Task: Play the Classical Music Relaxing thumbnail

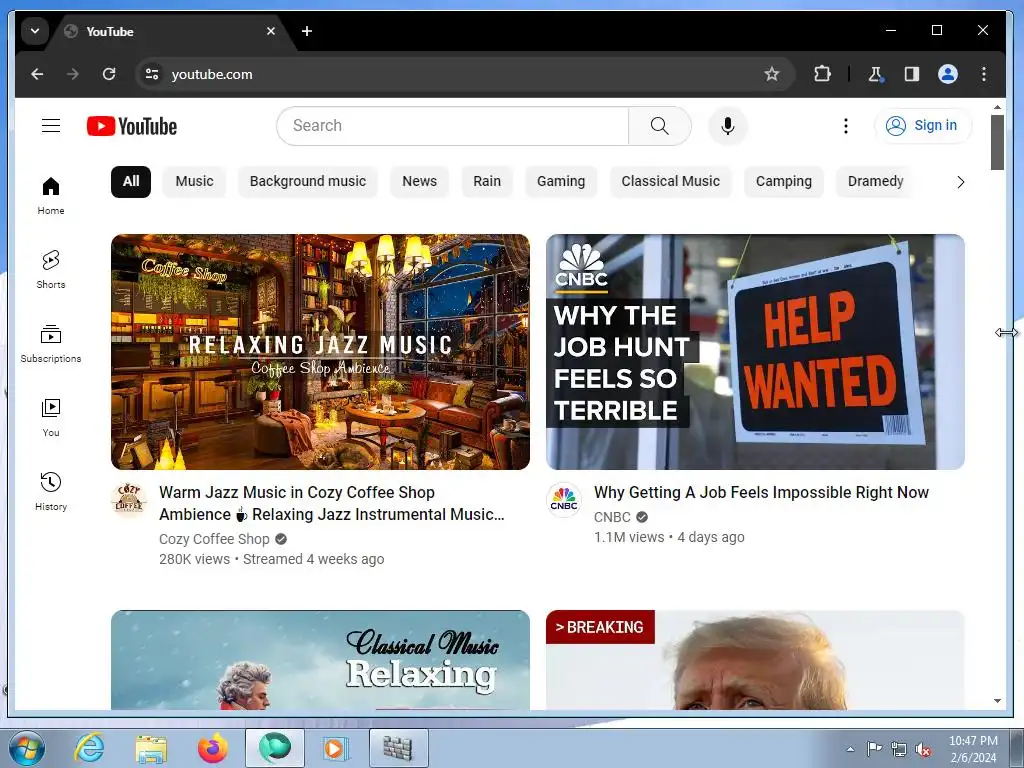Action: pyautogui.click(x=320, y=660)
